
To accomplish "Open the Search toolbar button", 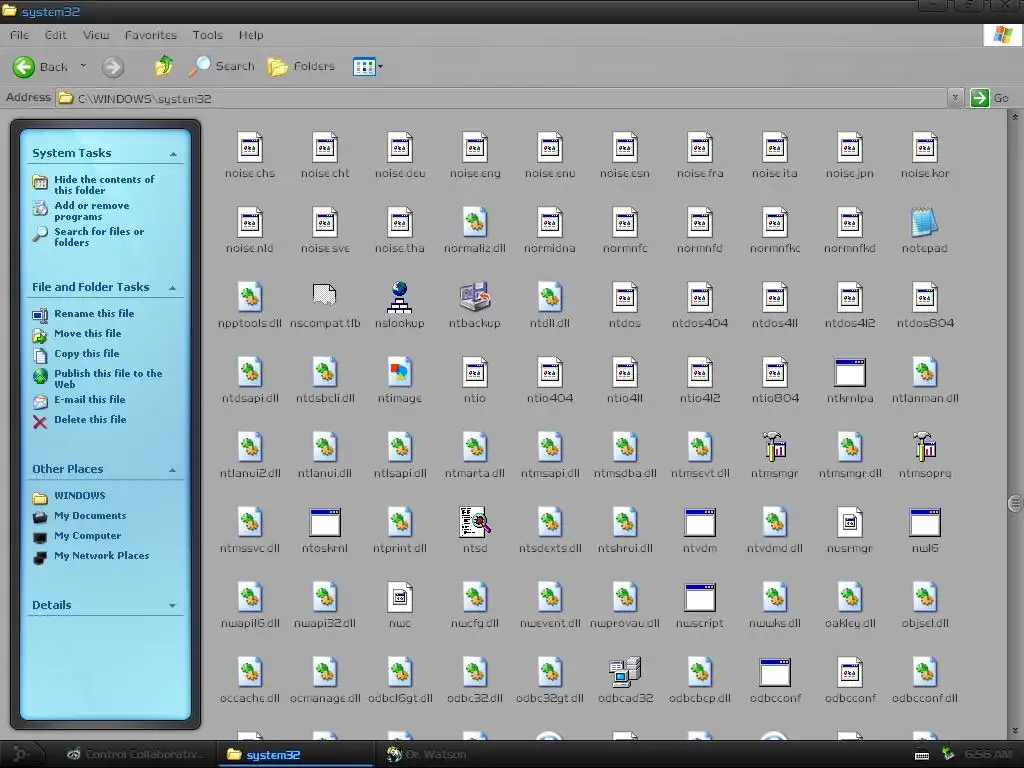I will (222, 66).
